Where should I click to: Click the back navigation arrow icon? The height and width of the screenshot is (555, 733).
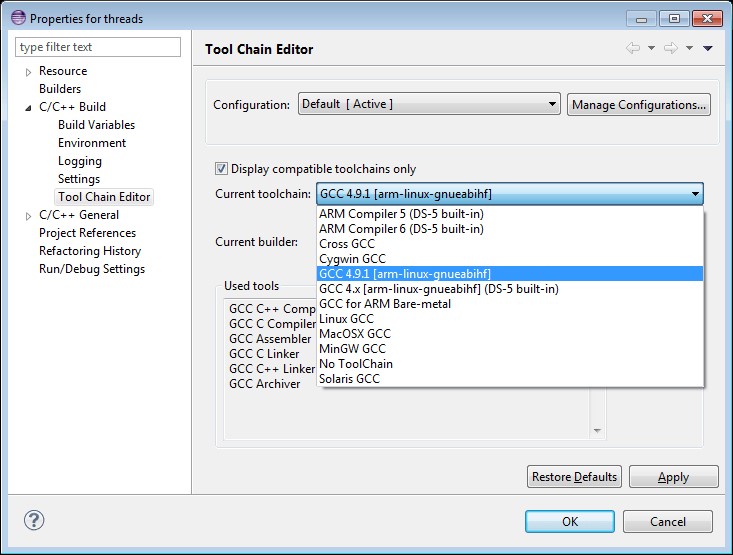tap(632, 48)
